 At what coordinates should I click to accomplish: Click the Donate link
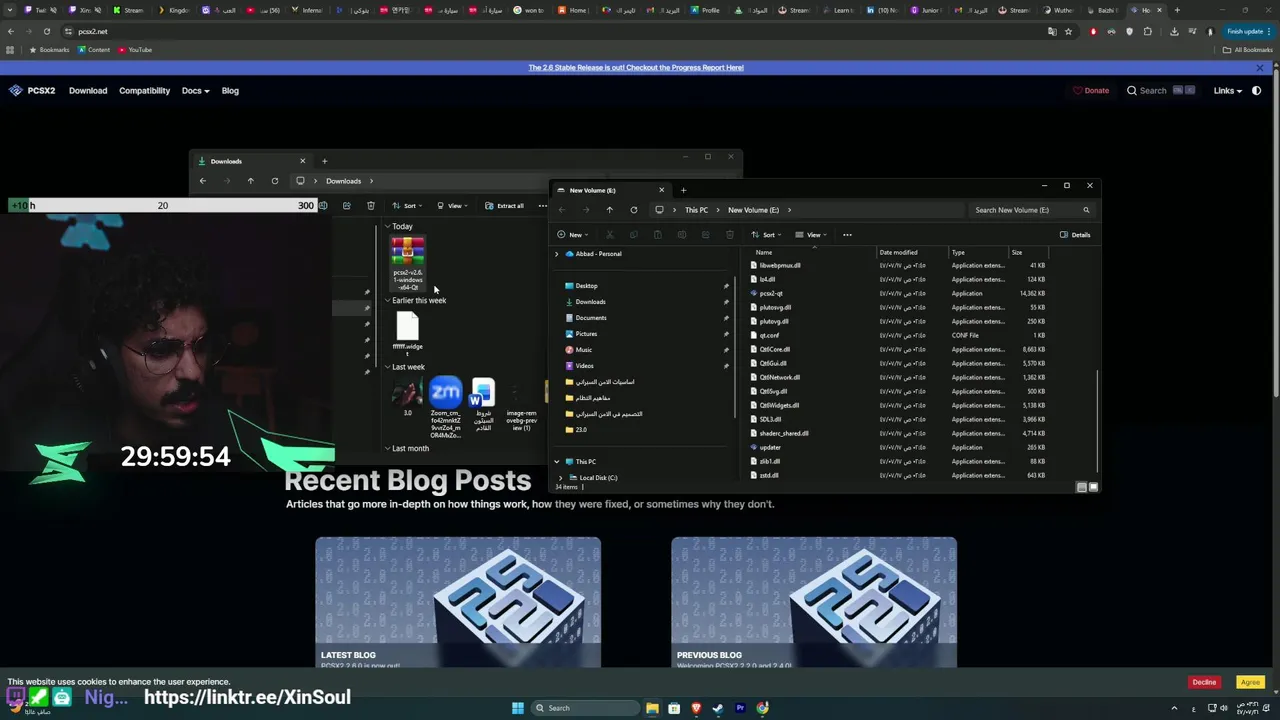point(1091,91)
